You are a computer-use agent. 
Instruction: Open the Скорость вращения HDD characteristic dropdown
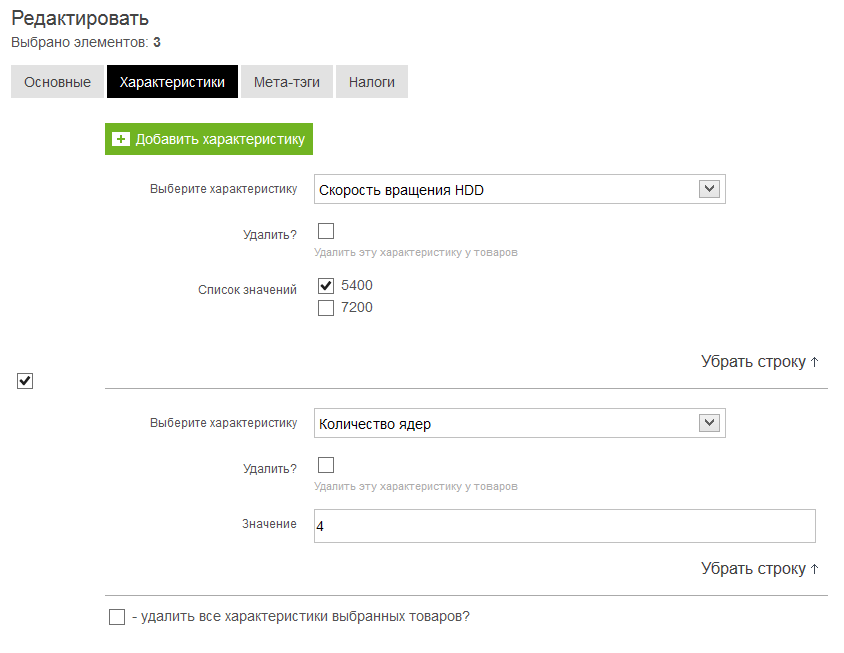coord(519,189)
